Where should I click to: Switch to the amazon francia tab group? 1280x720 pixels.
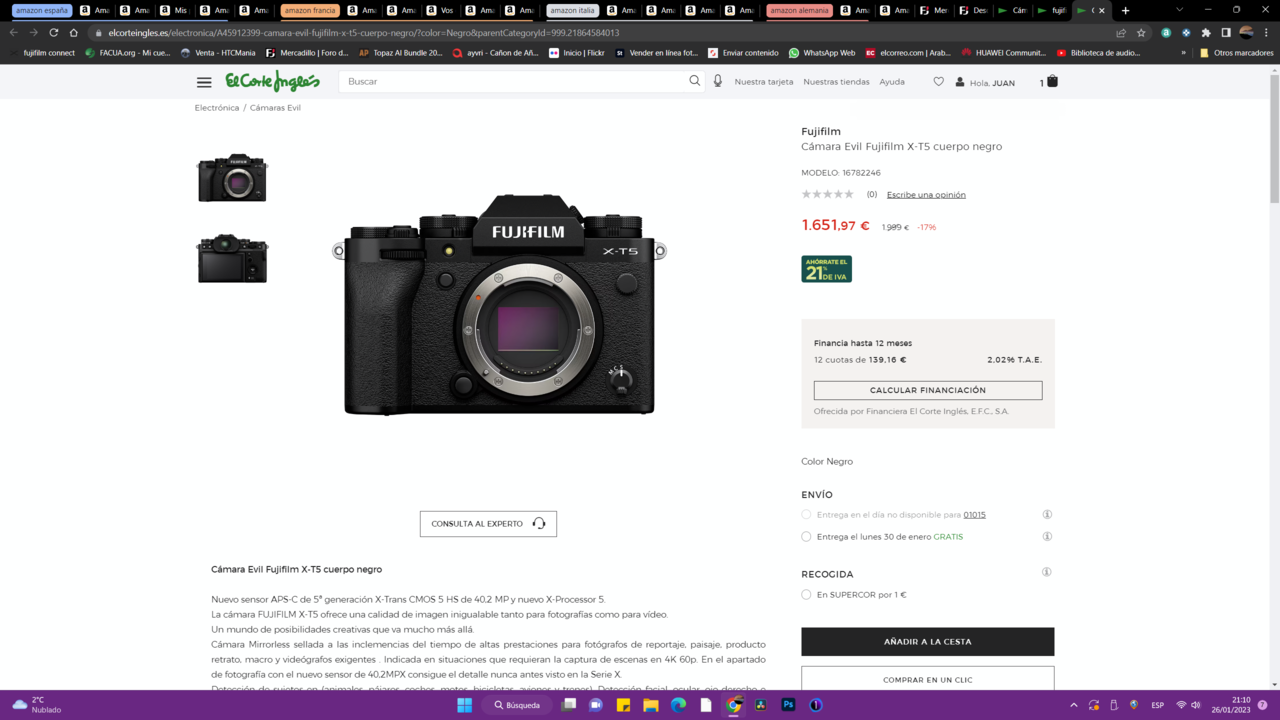(310, 10)
